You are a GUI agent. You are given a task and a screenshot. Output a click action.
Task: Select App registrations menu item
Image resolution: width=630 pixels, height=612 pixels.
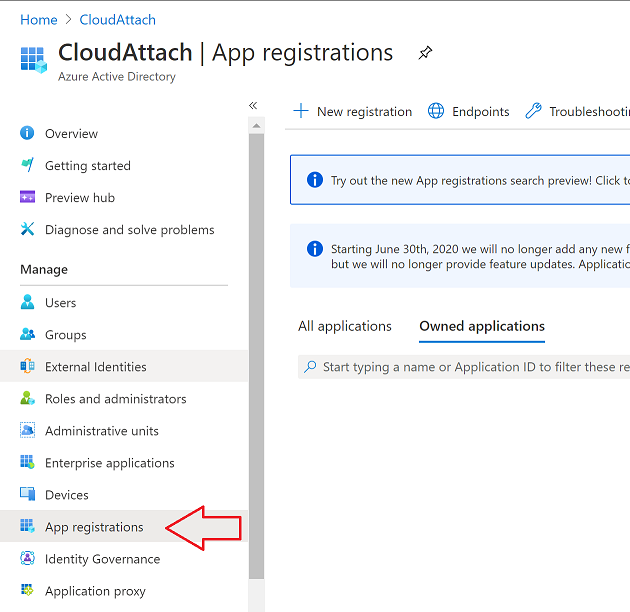click(x=124, y=526)
